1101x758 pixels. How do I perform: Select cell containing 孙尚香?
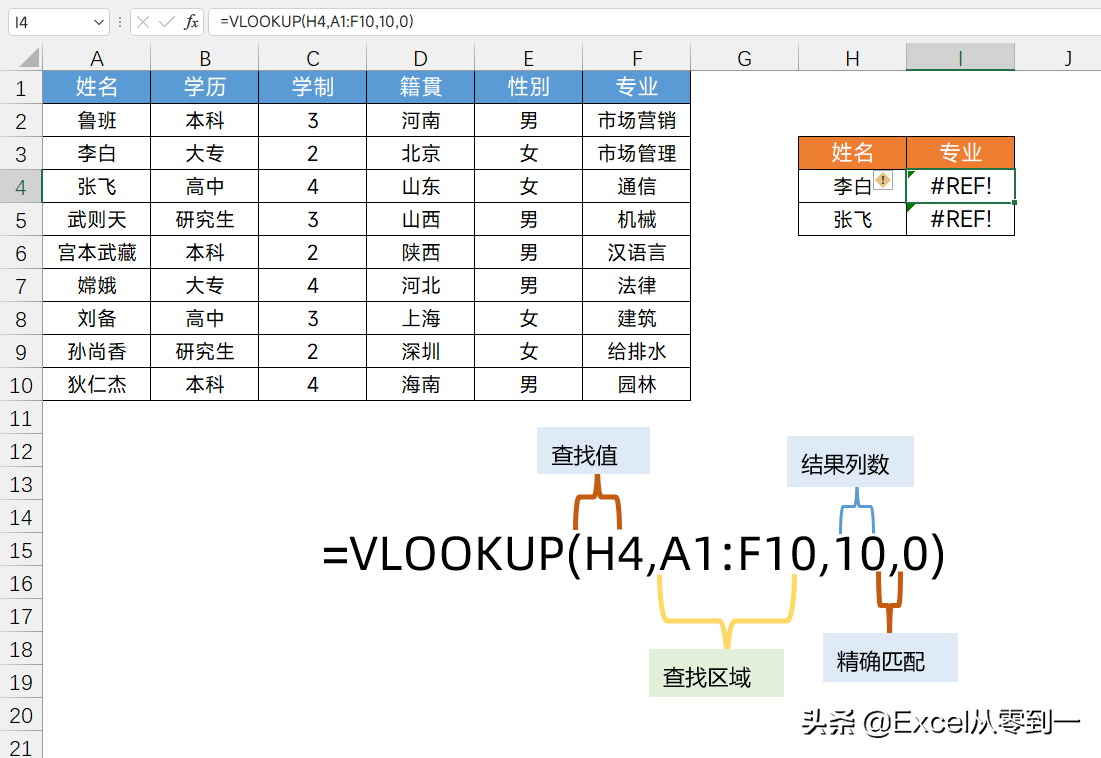(97, 351)
